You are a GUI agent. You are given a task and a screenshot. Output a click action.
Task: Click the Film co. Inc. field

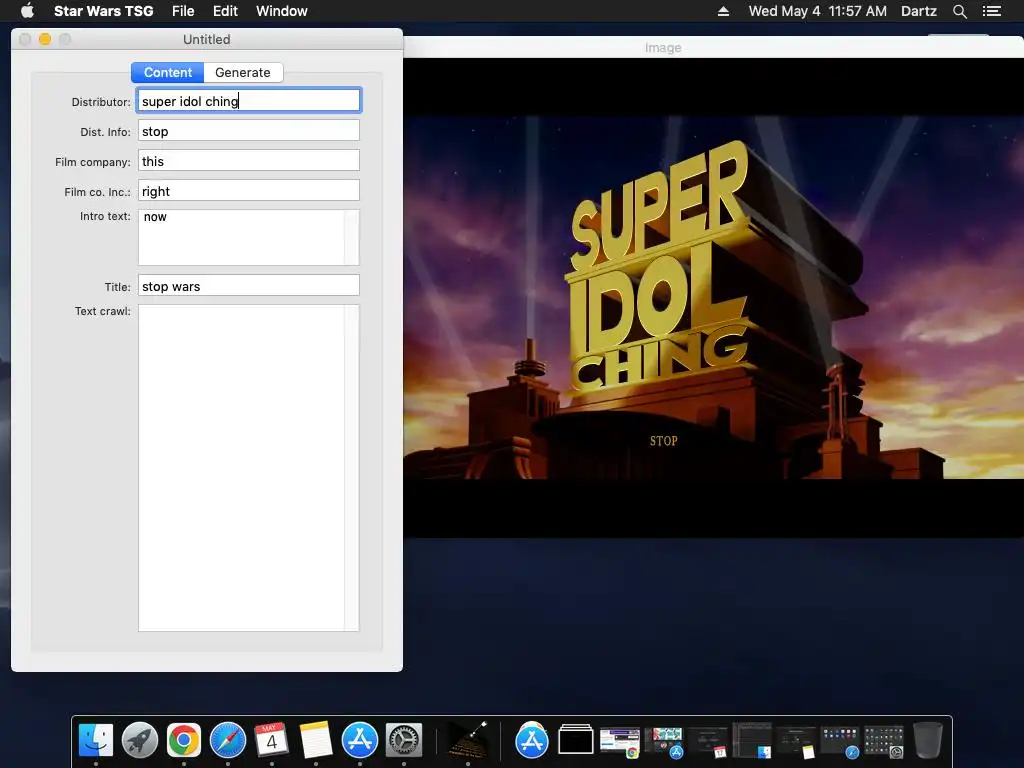[x=249, y=191]
